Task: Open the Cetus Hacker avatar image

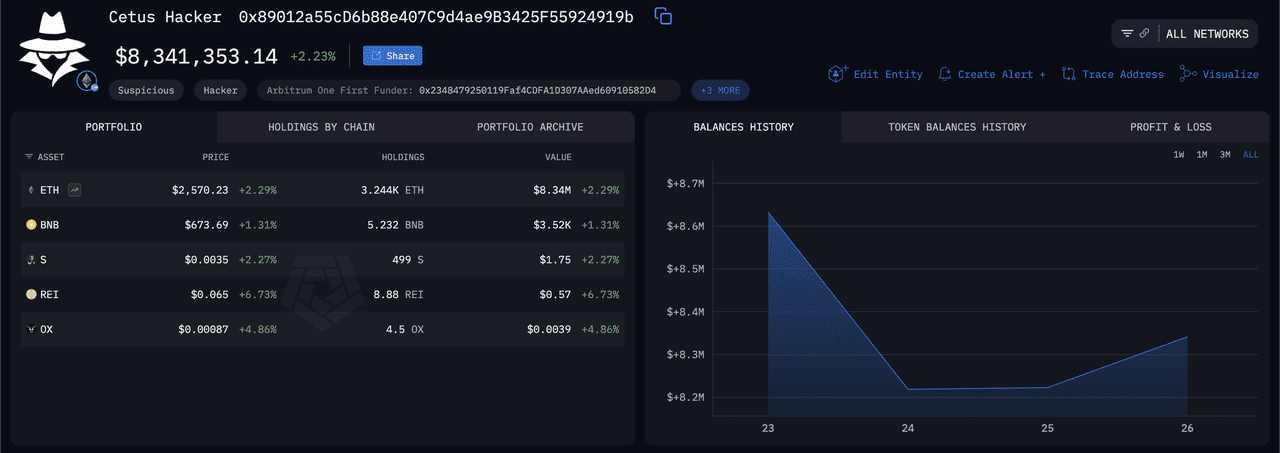Action: (55, 47)
